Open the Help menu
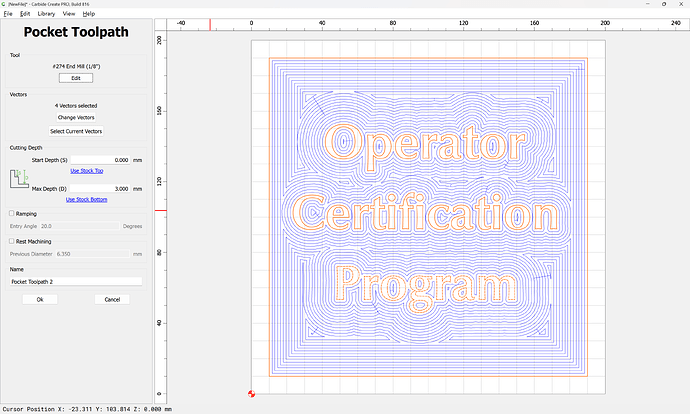 88,14
